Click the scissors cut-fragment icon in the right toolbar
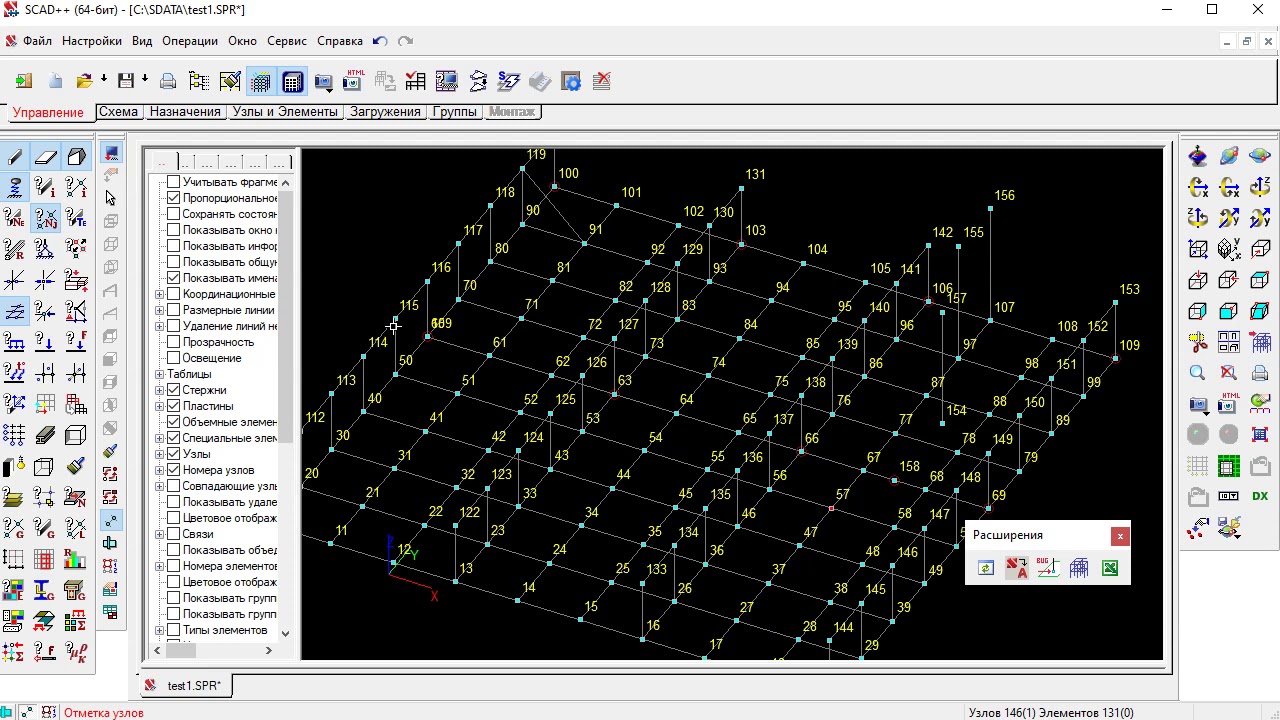The image size is (1280, 720). click(x=1198, y=342)
